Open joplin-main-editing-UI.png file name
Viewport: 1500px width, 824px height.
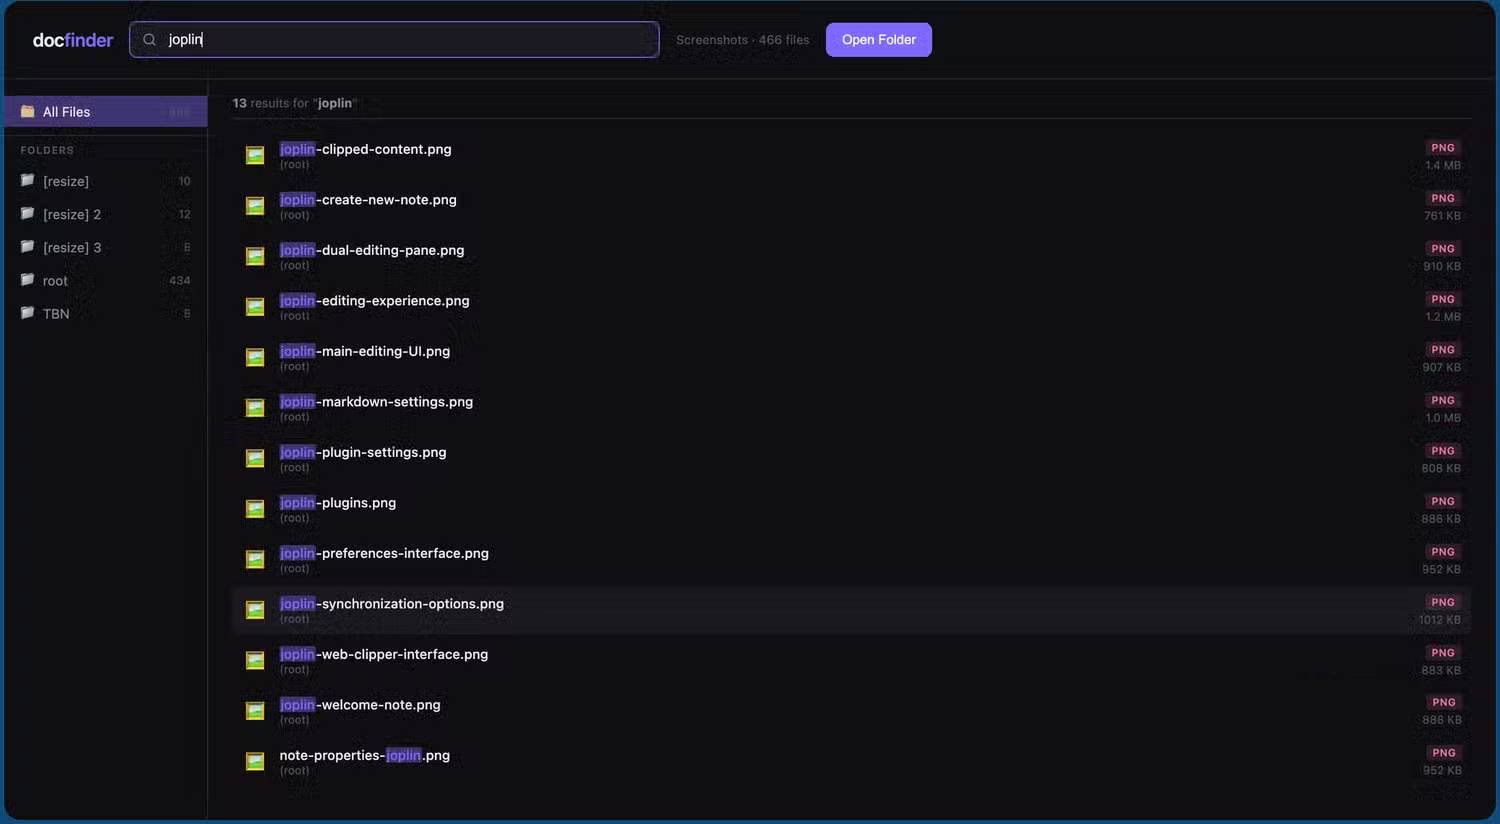365,351
